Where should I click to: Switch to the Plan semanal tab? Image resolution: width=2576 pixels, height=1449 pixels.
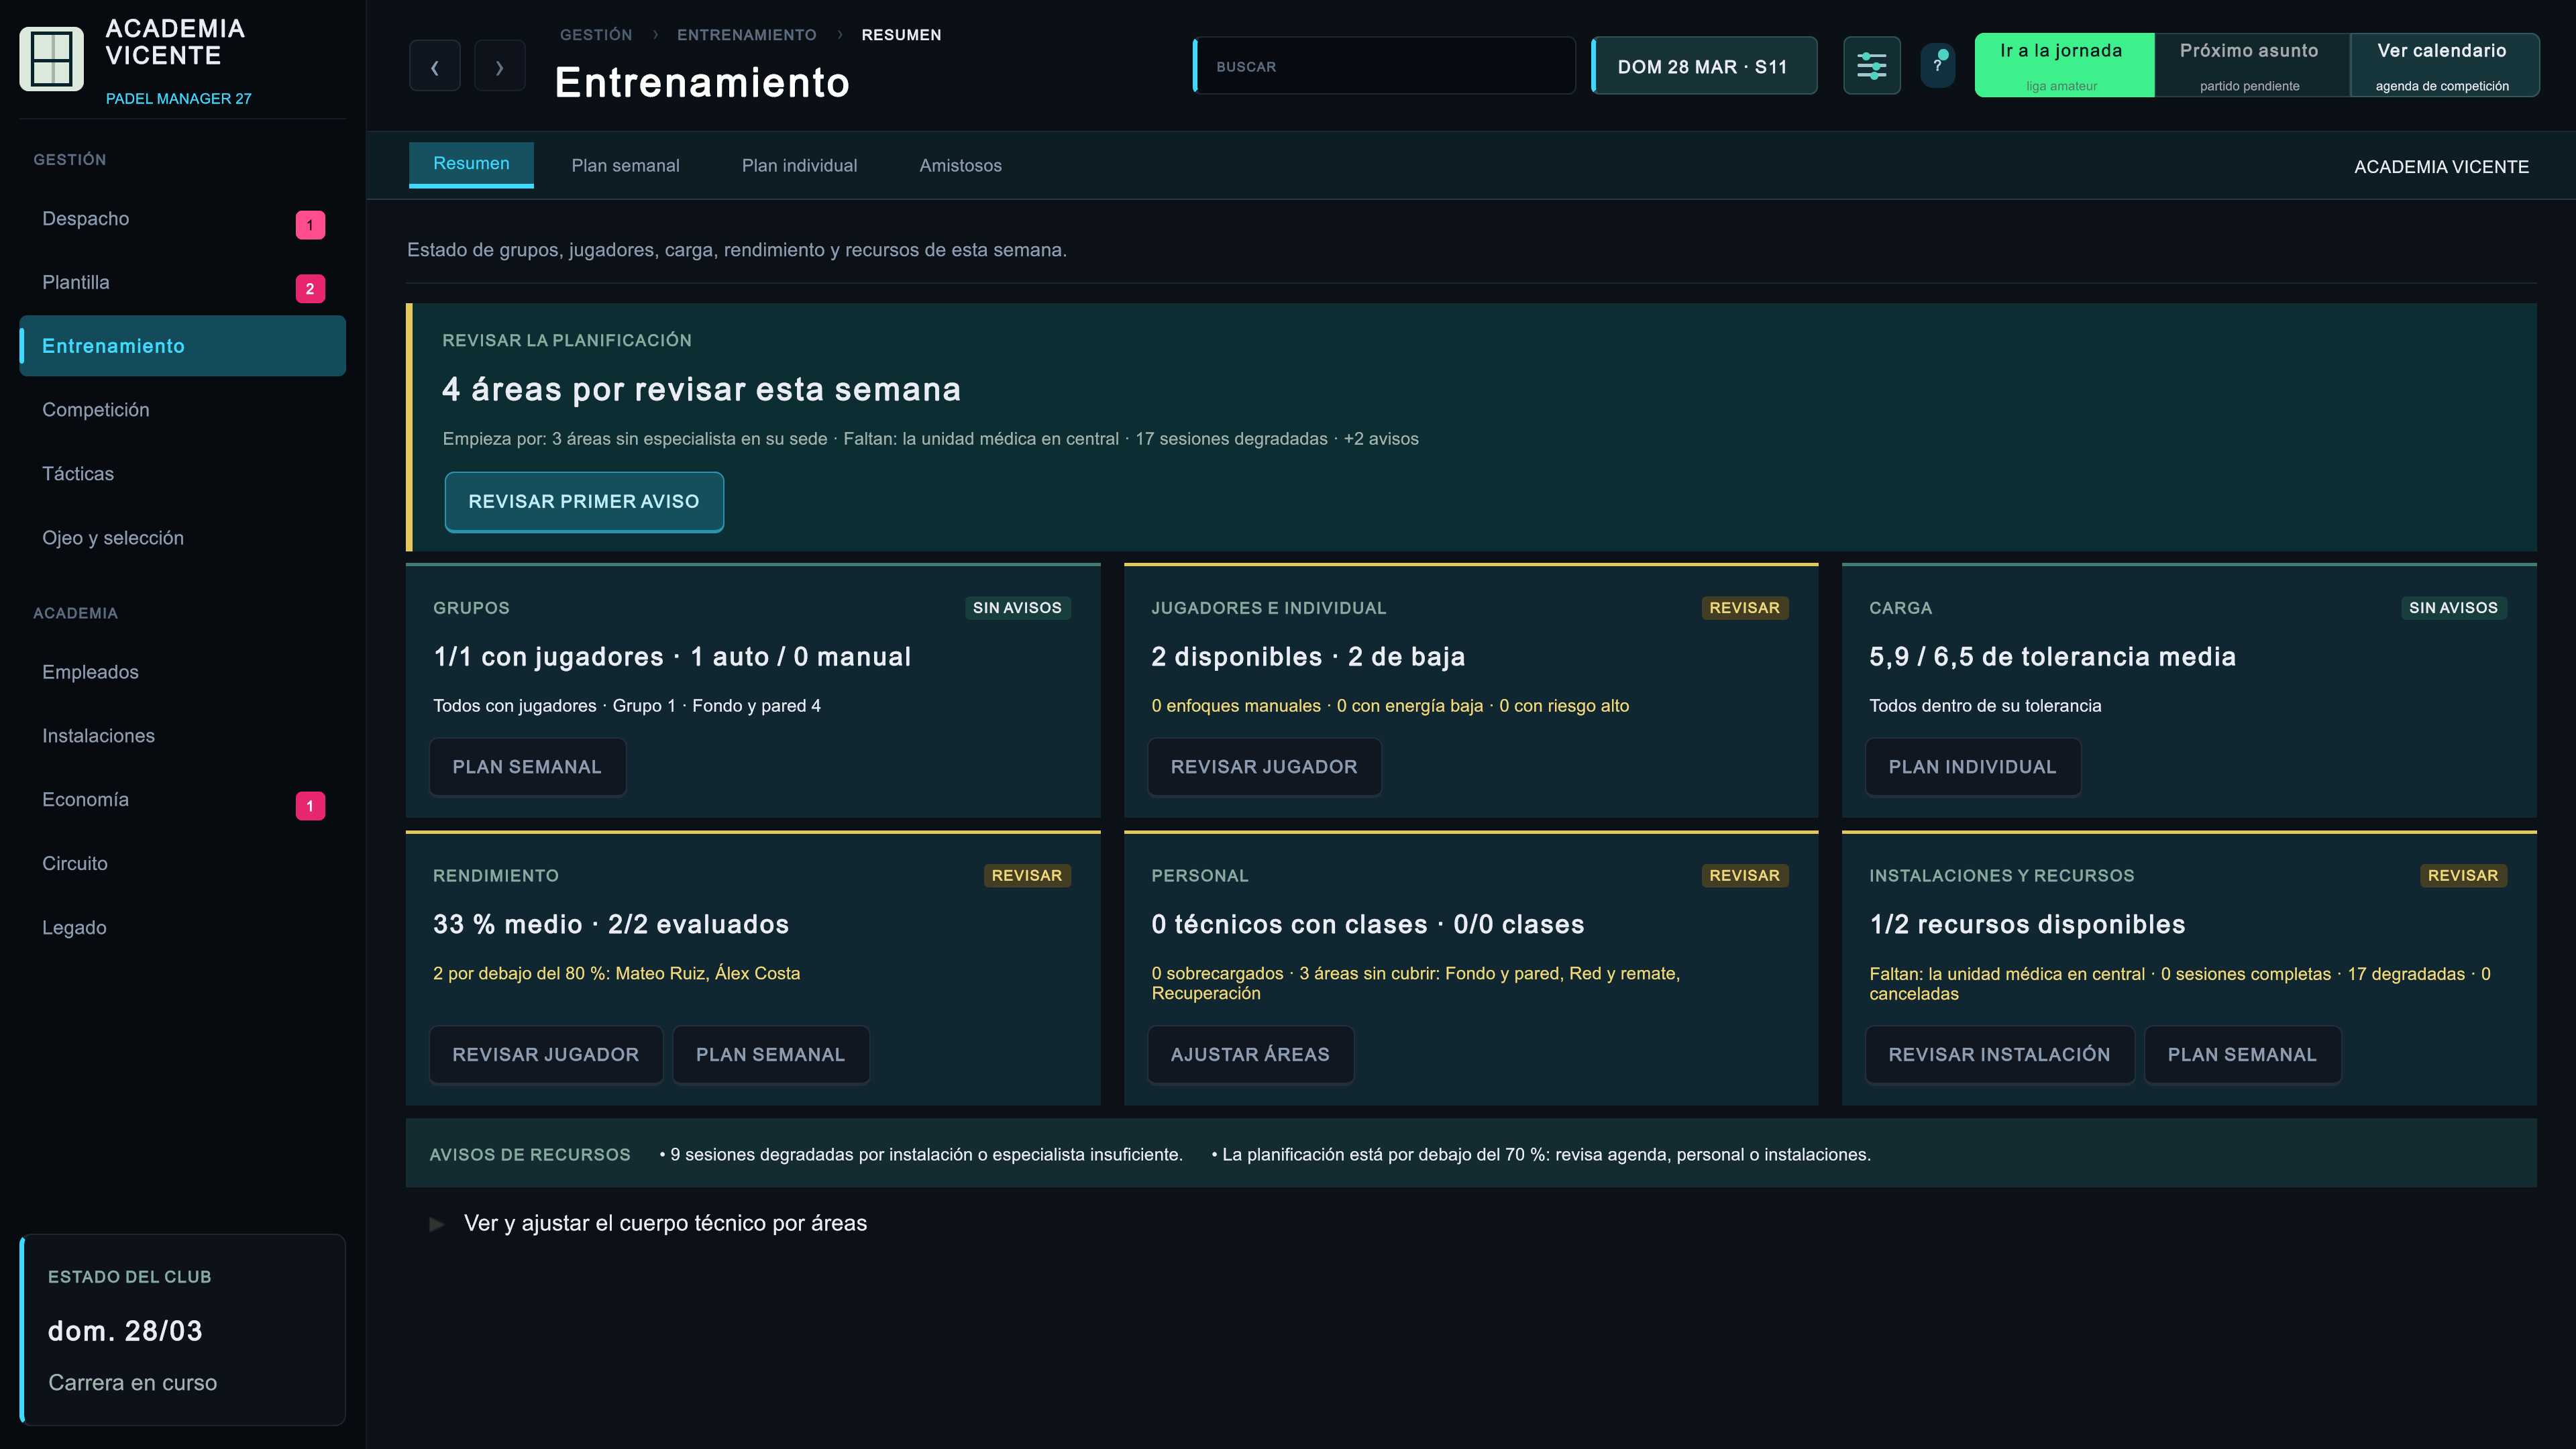tap(625, 166)
